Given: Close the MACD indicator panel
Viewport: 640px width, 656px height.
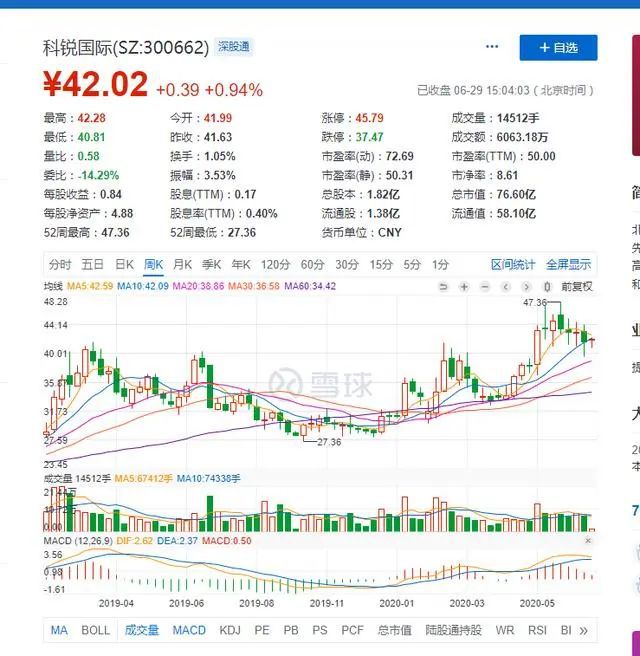Looking at the screenshot, I should (588, 541).
